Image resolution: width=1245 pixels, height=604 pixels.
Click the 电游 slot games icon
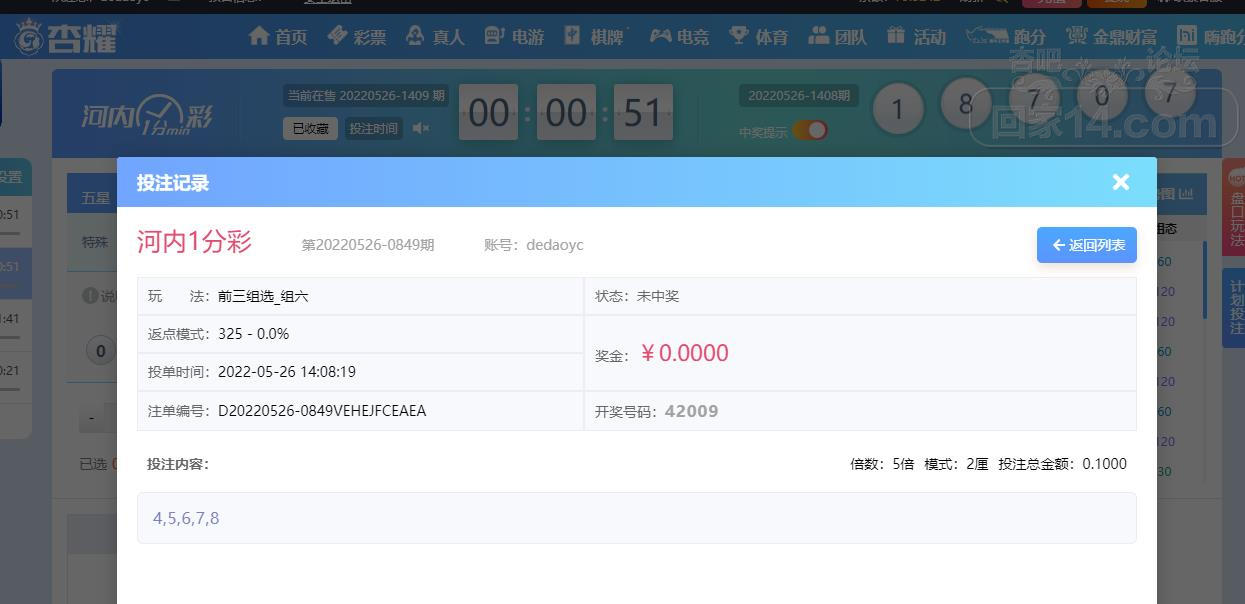click(x=494, y=36)
